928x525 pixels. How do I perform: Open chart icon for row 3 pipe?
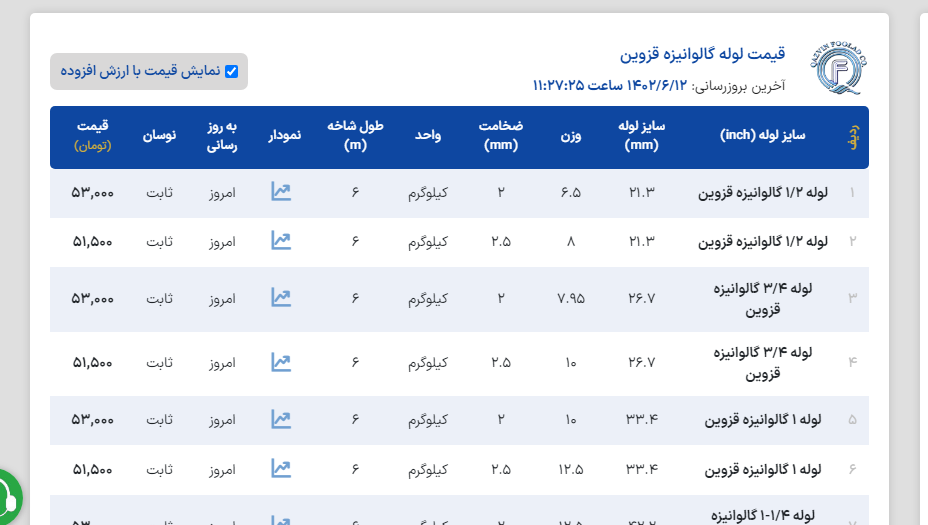[x=281, y=298]
